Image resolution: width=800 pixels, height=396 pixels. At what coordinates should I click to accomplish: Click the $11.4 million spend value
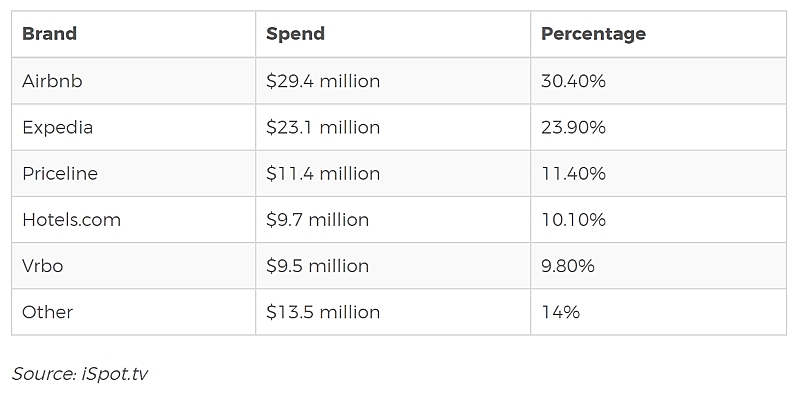coord(323,173)
